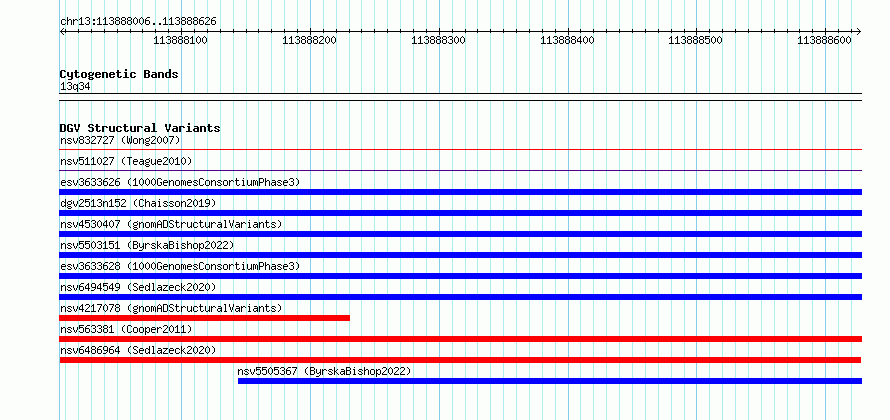Viewport: 890px width, 420px height.
Task: Click the blue bar under nsv5503151
Action: click(461, 255)
